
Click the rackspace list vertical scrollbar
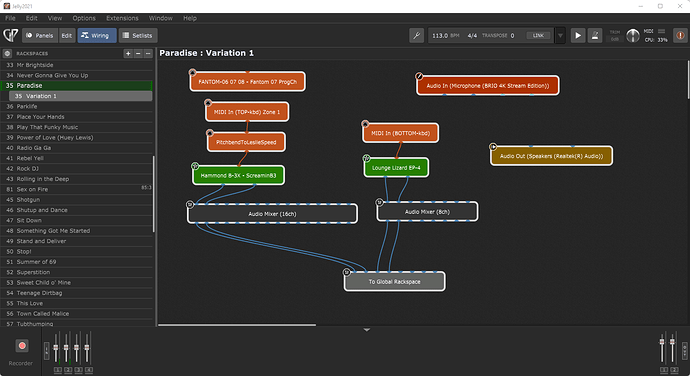[x=154, y=194]
